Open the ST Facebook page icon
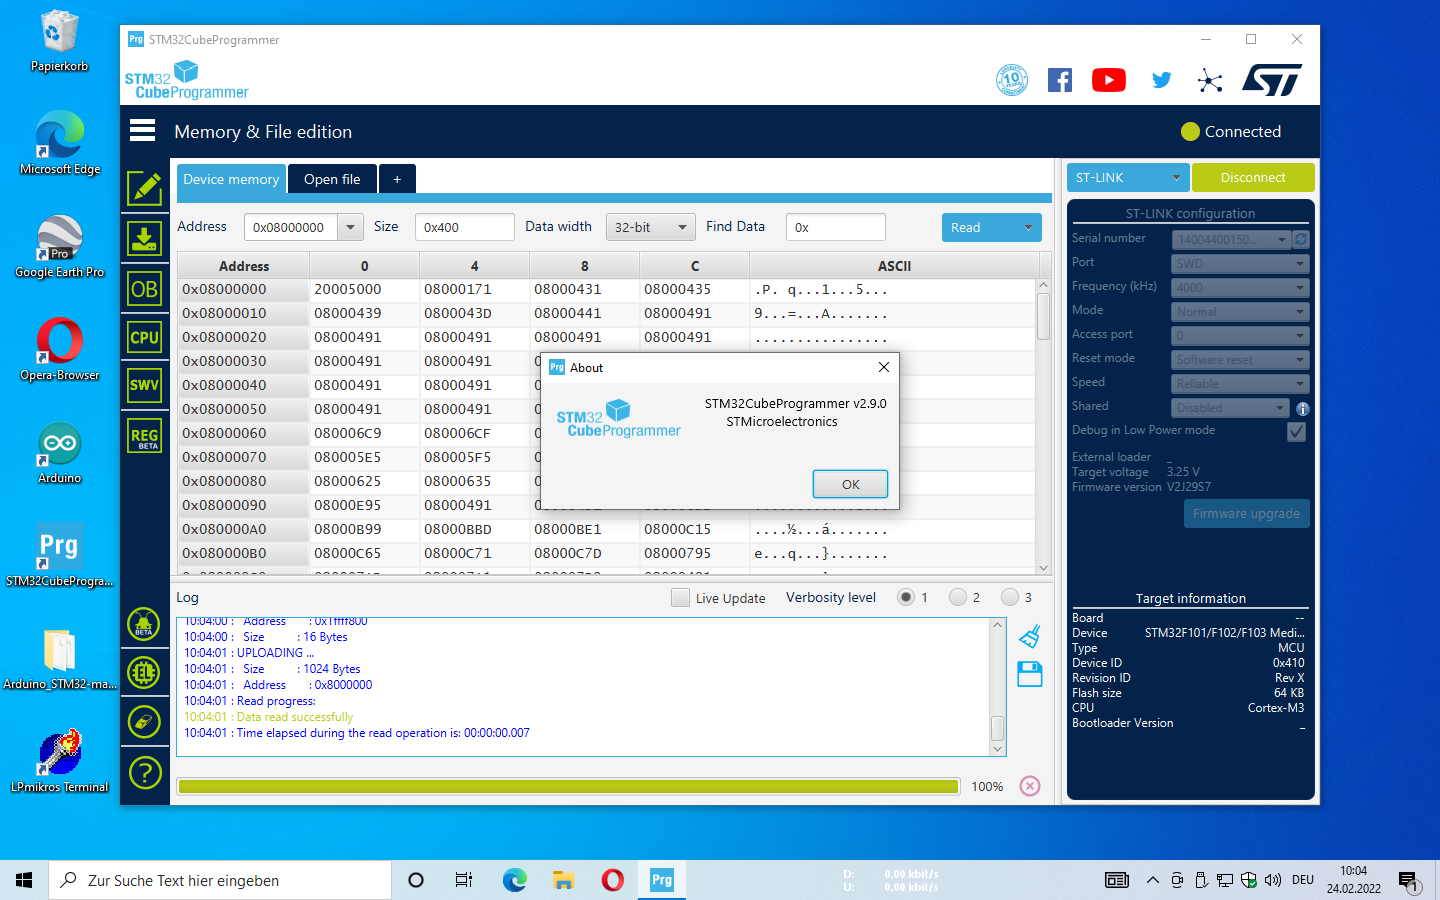Screen dimensions: 1440x900 point(1060,80)
